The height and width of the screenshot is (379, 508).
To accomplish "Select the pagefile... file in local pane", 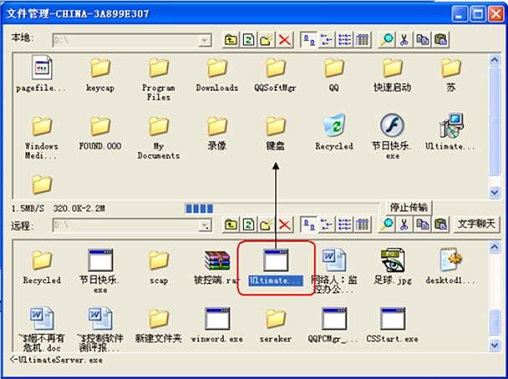I will point(42,74).
